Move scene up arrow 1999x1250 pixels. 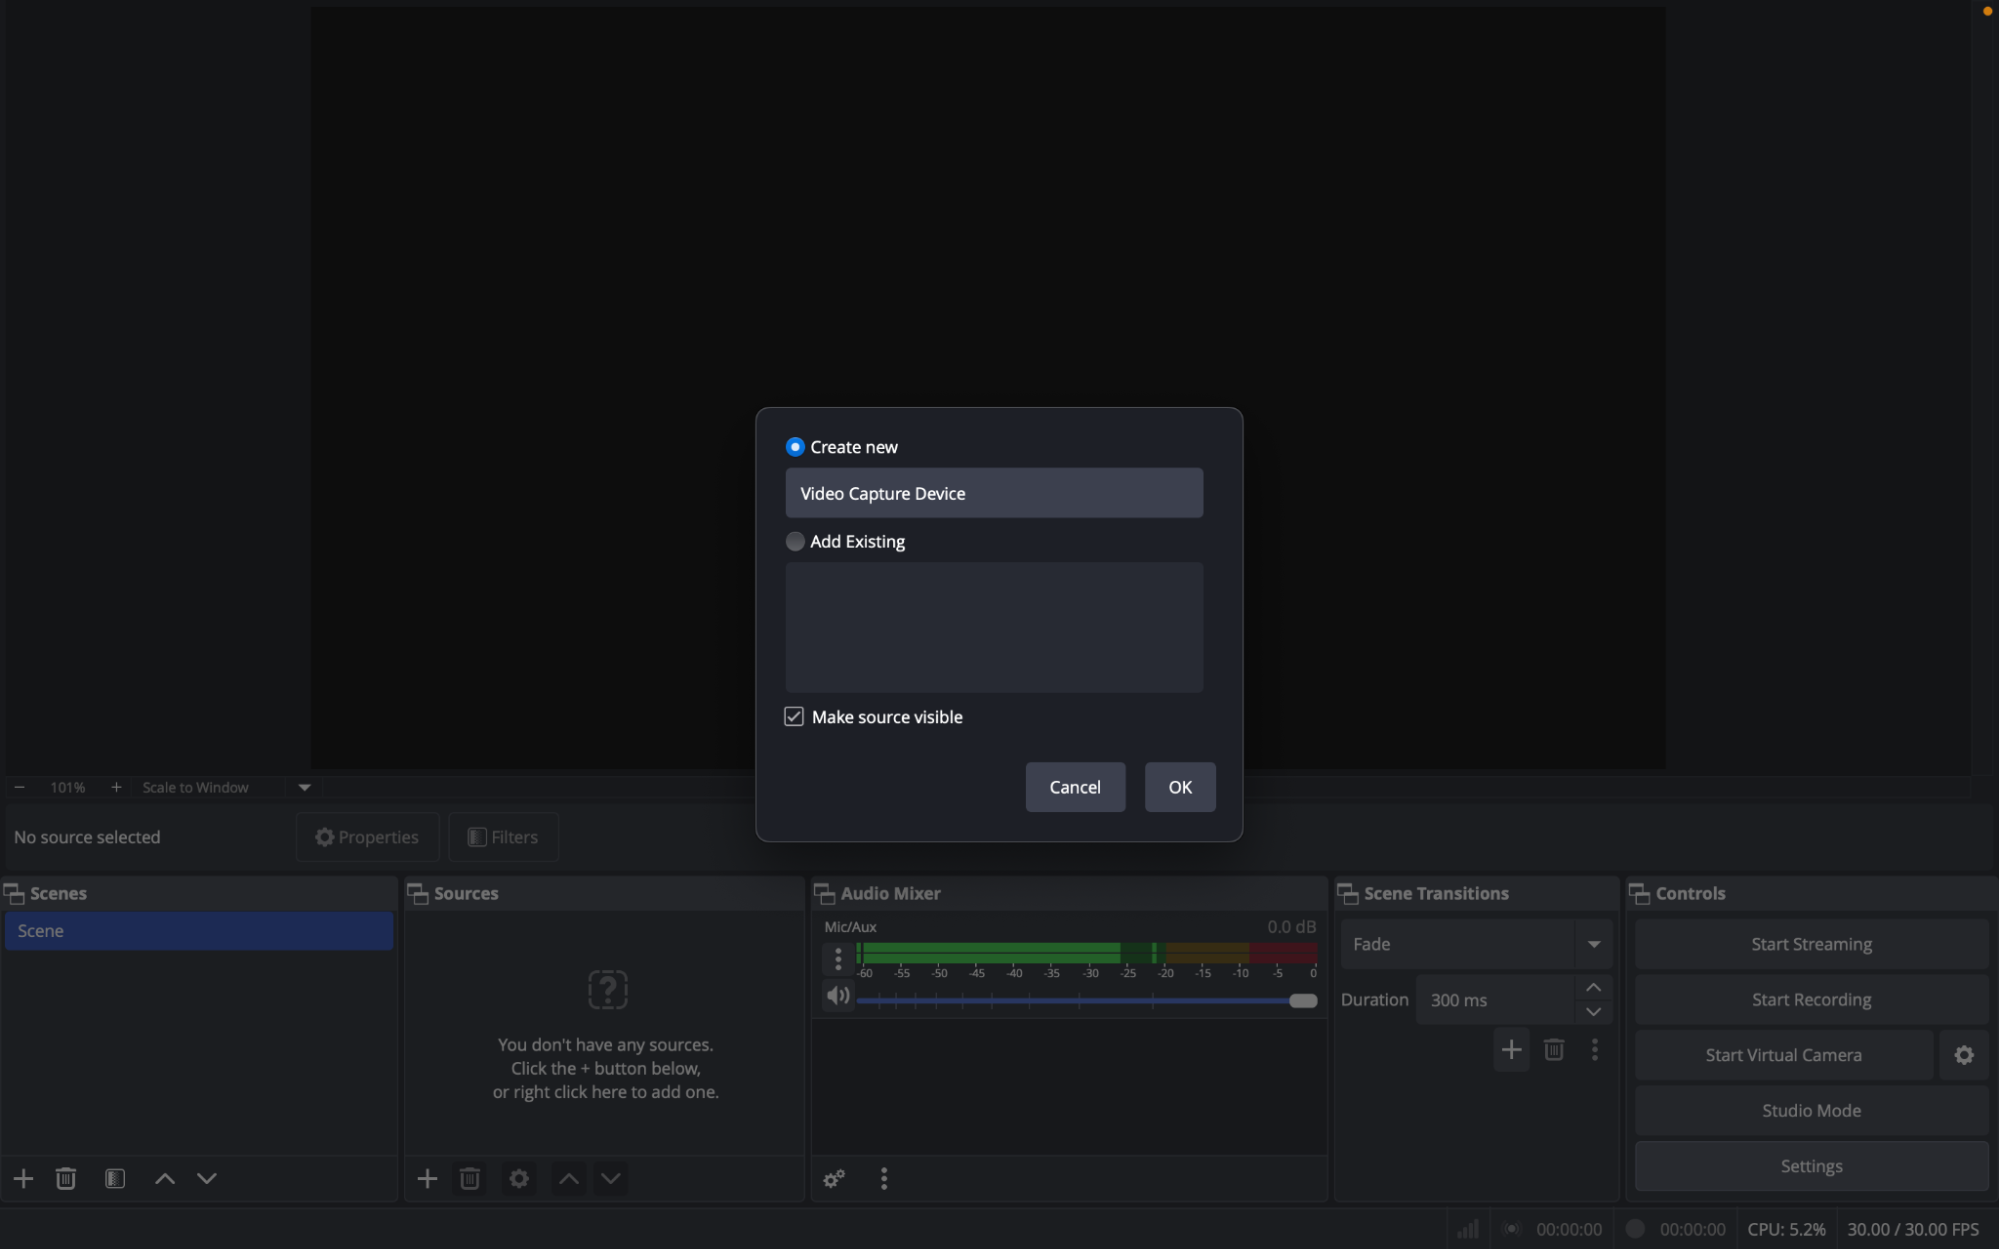tap(165, 1179)
